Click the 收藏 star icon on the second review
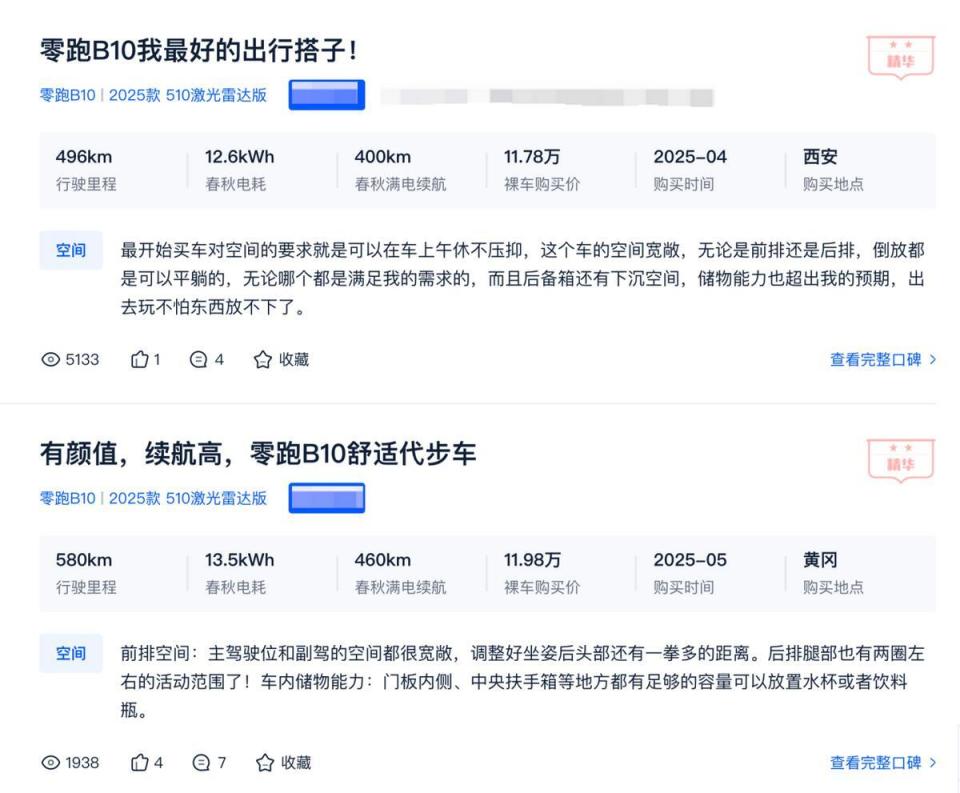The image size is (960, 793). click(263, 762)
